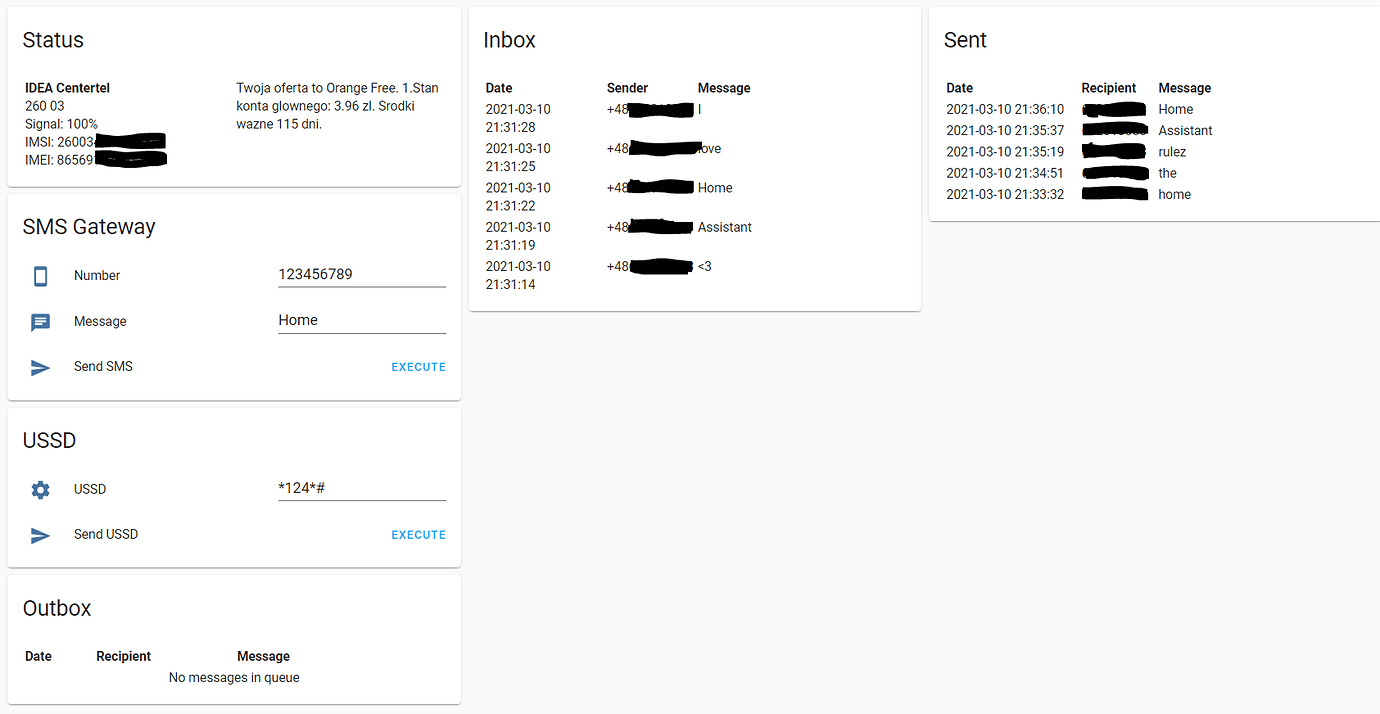
Task: Select the Number input showing 123456789
Action: click(x=362, y=273)
